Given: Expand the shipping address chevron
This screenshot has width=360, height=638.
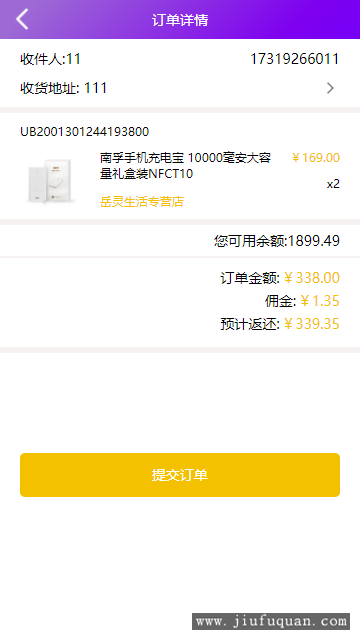Looking at the screenshot, I should tap(330, 88).
